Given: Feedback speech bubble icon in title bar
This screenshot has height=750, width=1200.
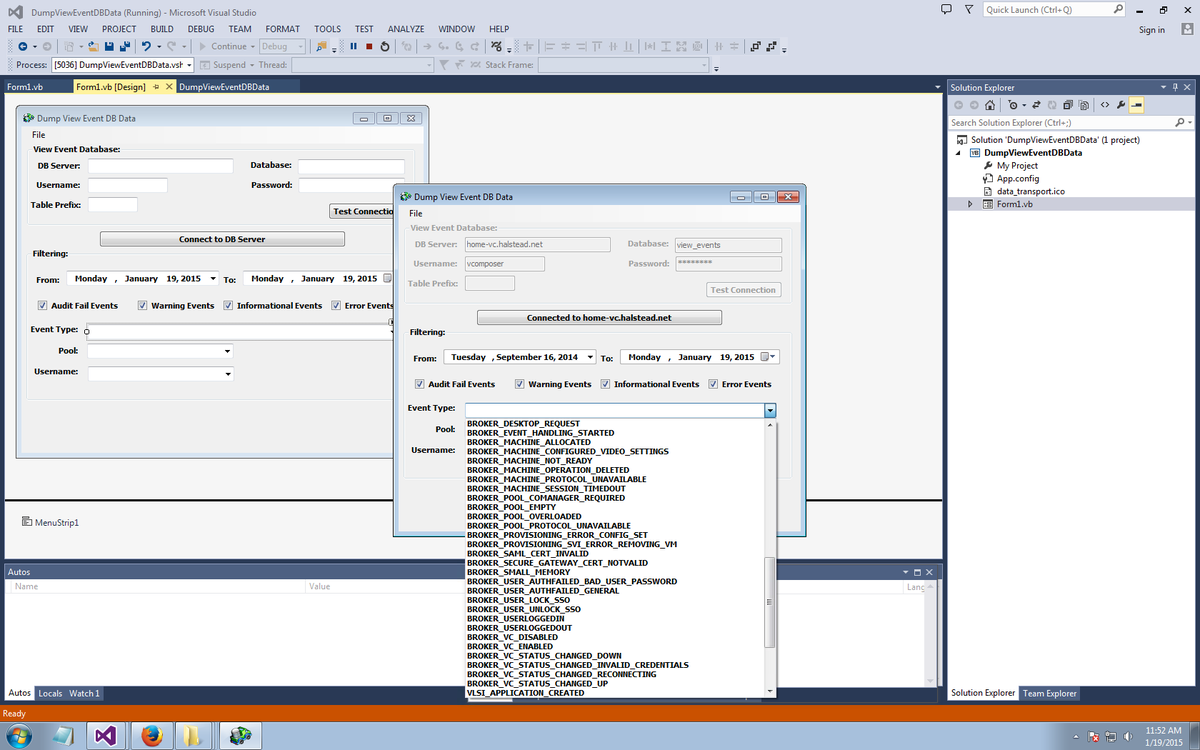Looking at the screenshot, I should click(x=947, y=9).
